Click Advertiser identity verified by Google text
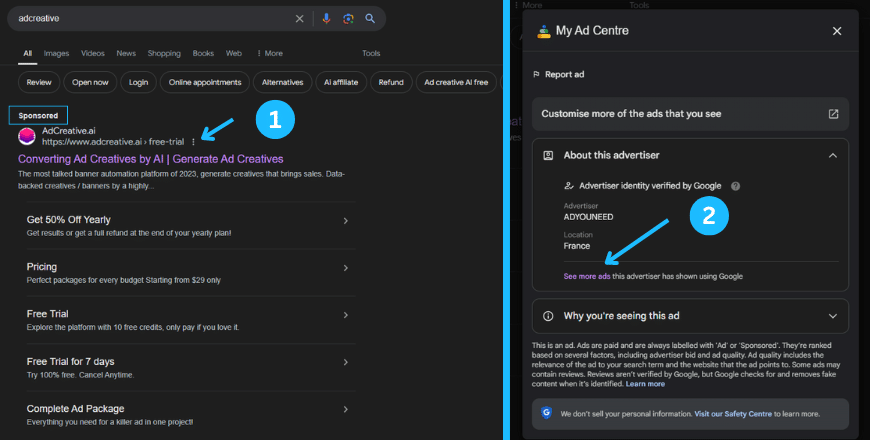870x440 pixels. [650, 186]
